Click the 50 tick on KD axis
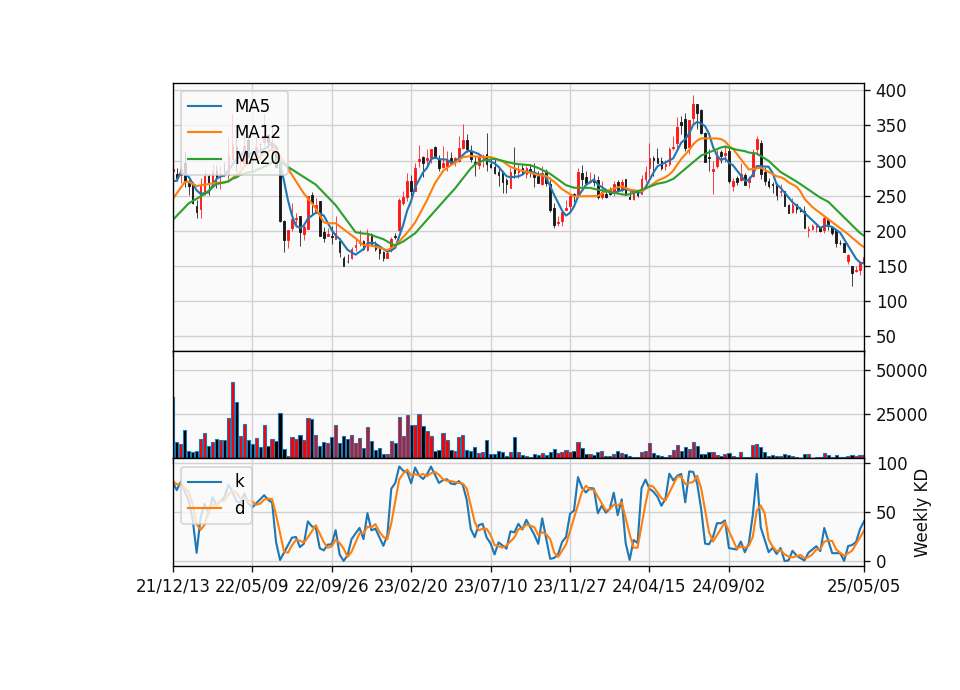The width and height of the screenshot is (960, 690). point(886,513)
